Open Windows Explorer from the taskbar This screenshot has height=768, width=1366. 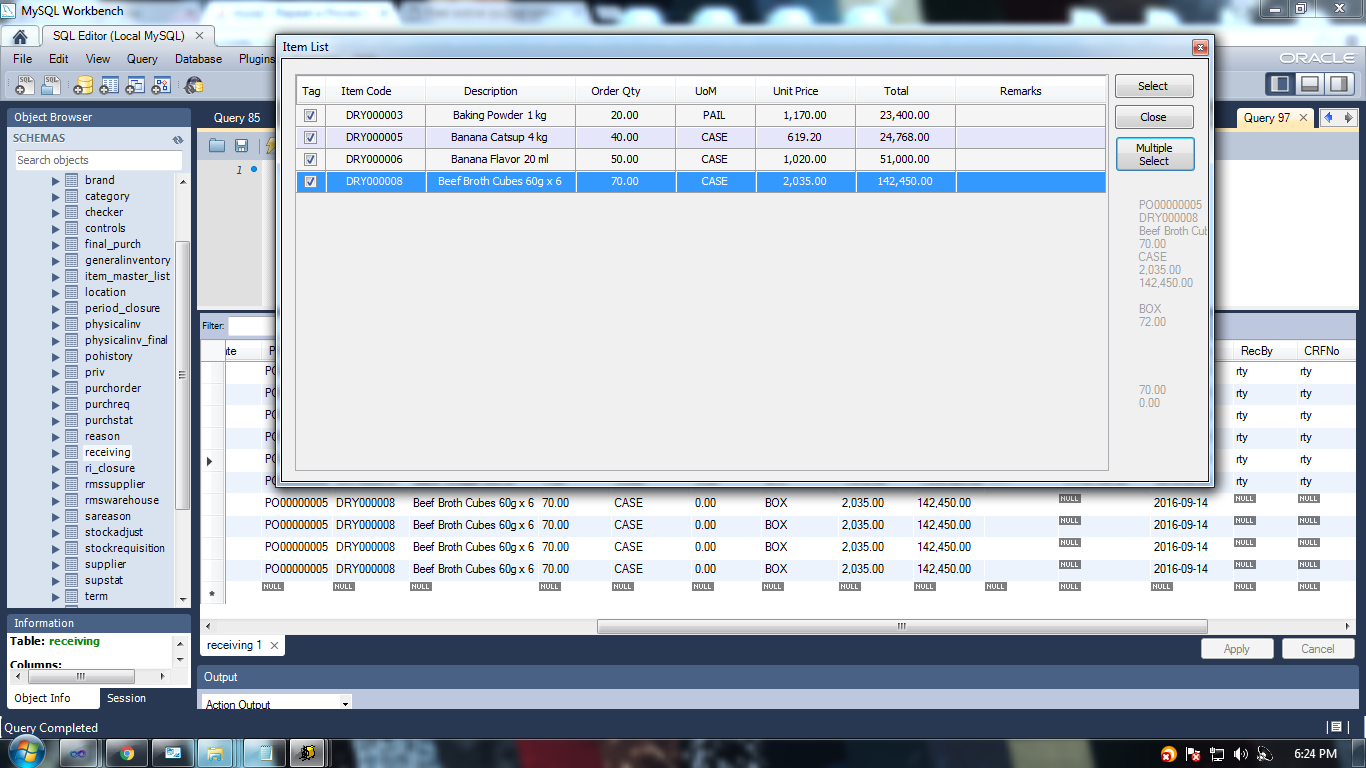(x=215, y=753)
